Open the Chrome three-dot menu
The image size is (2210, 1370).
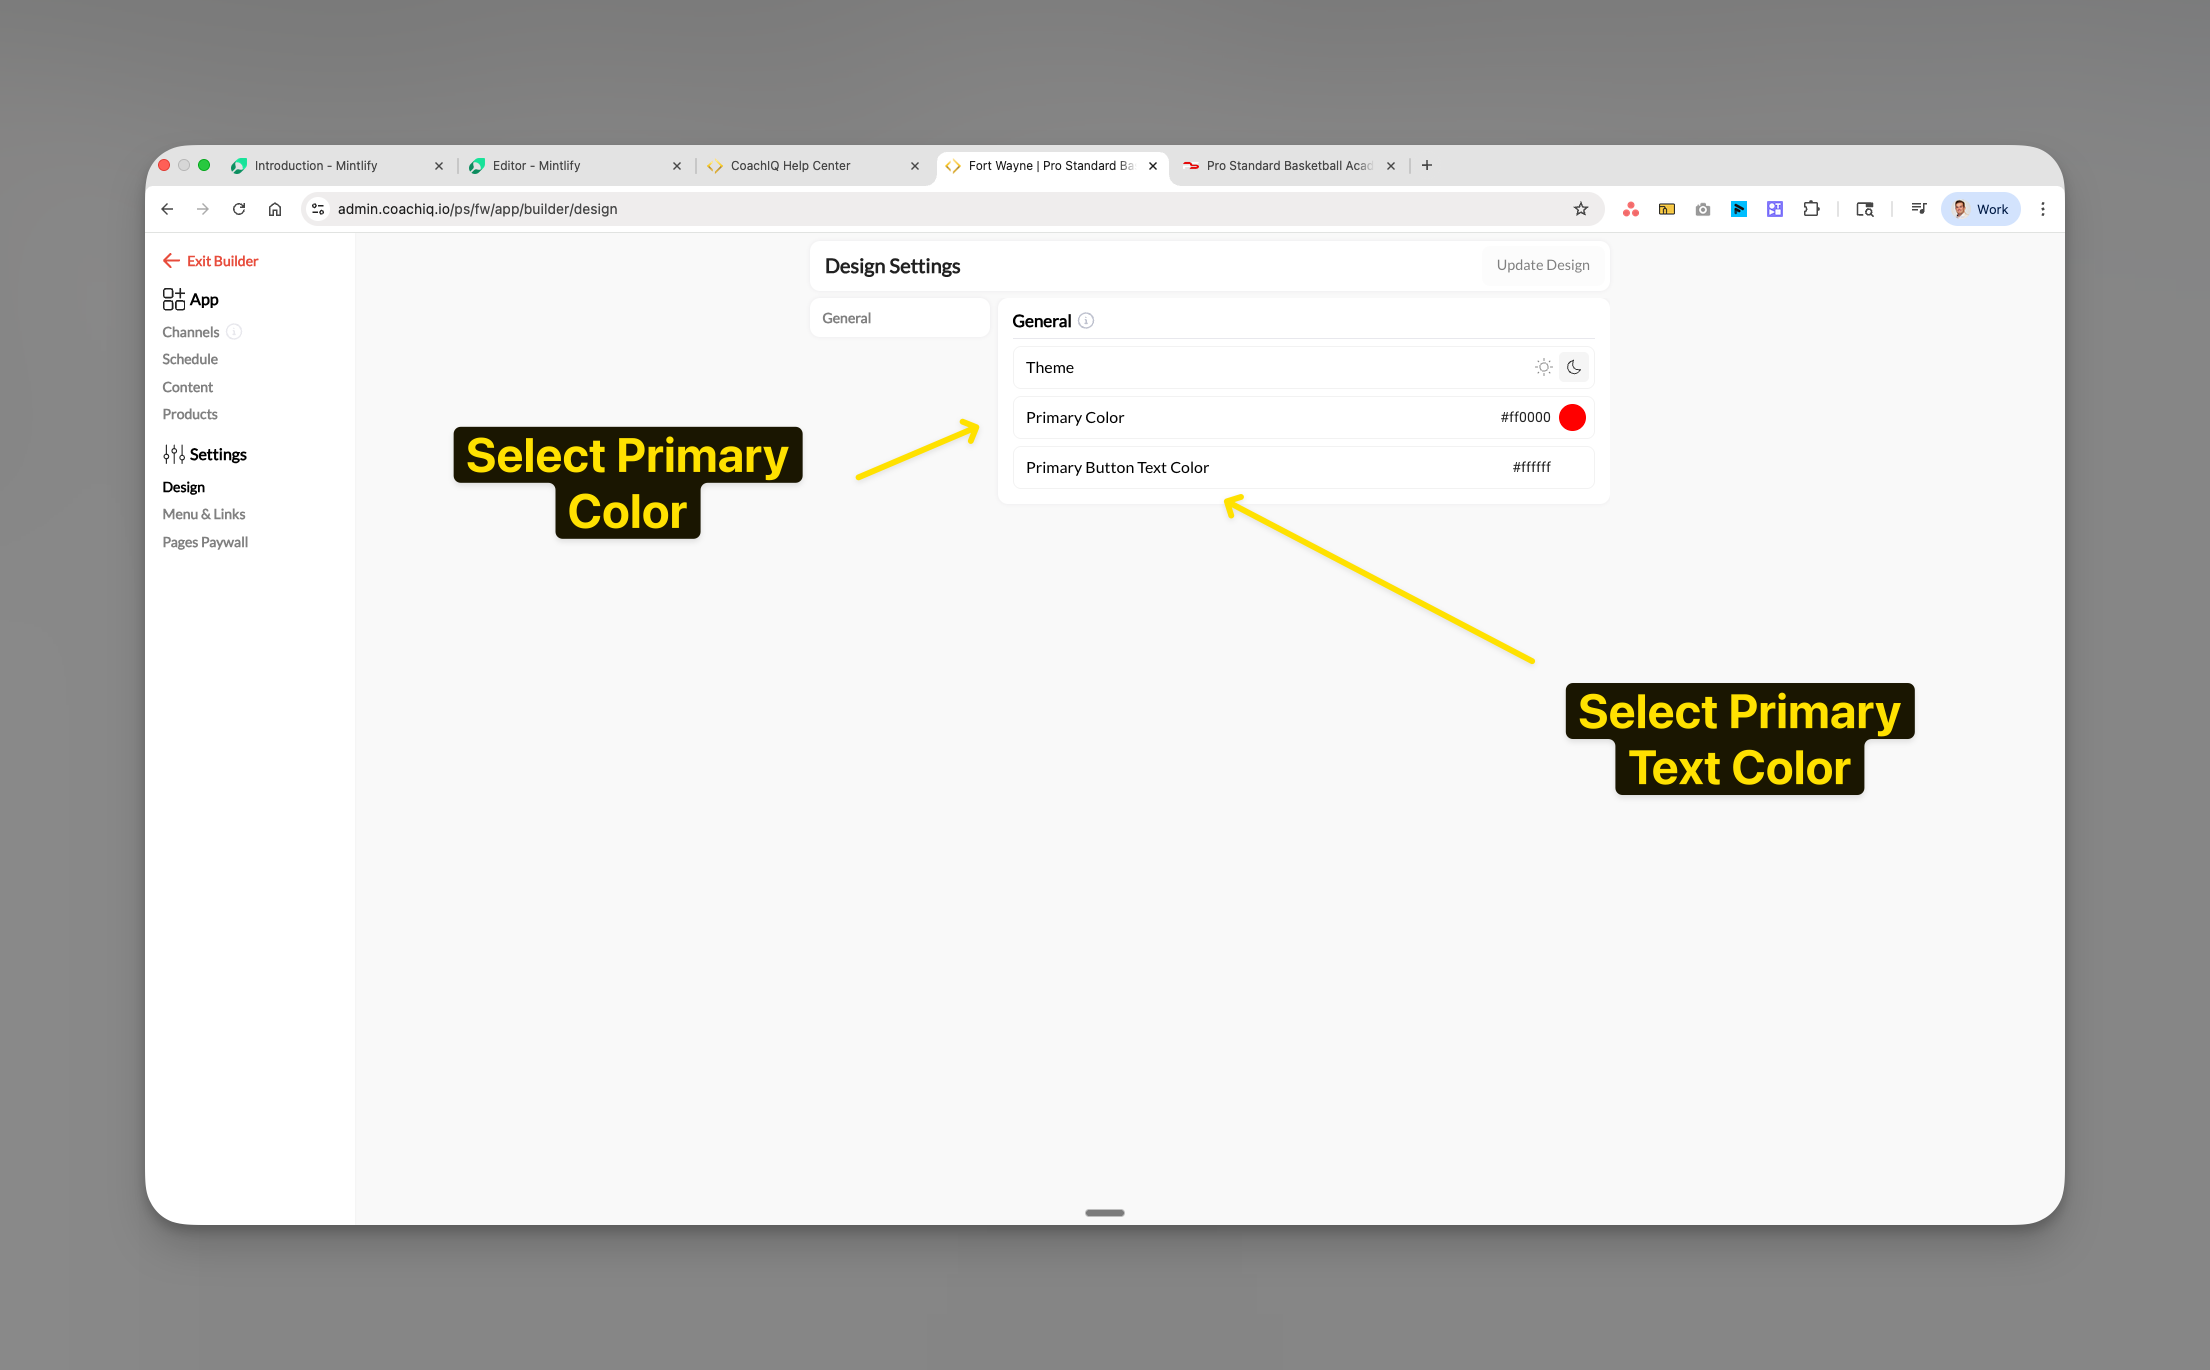2043,209
